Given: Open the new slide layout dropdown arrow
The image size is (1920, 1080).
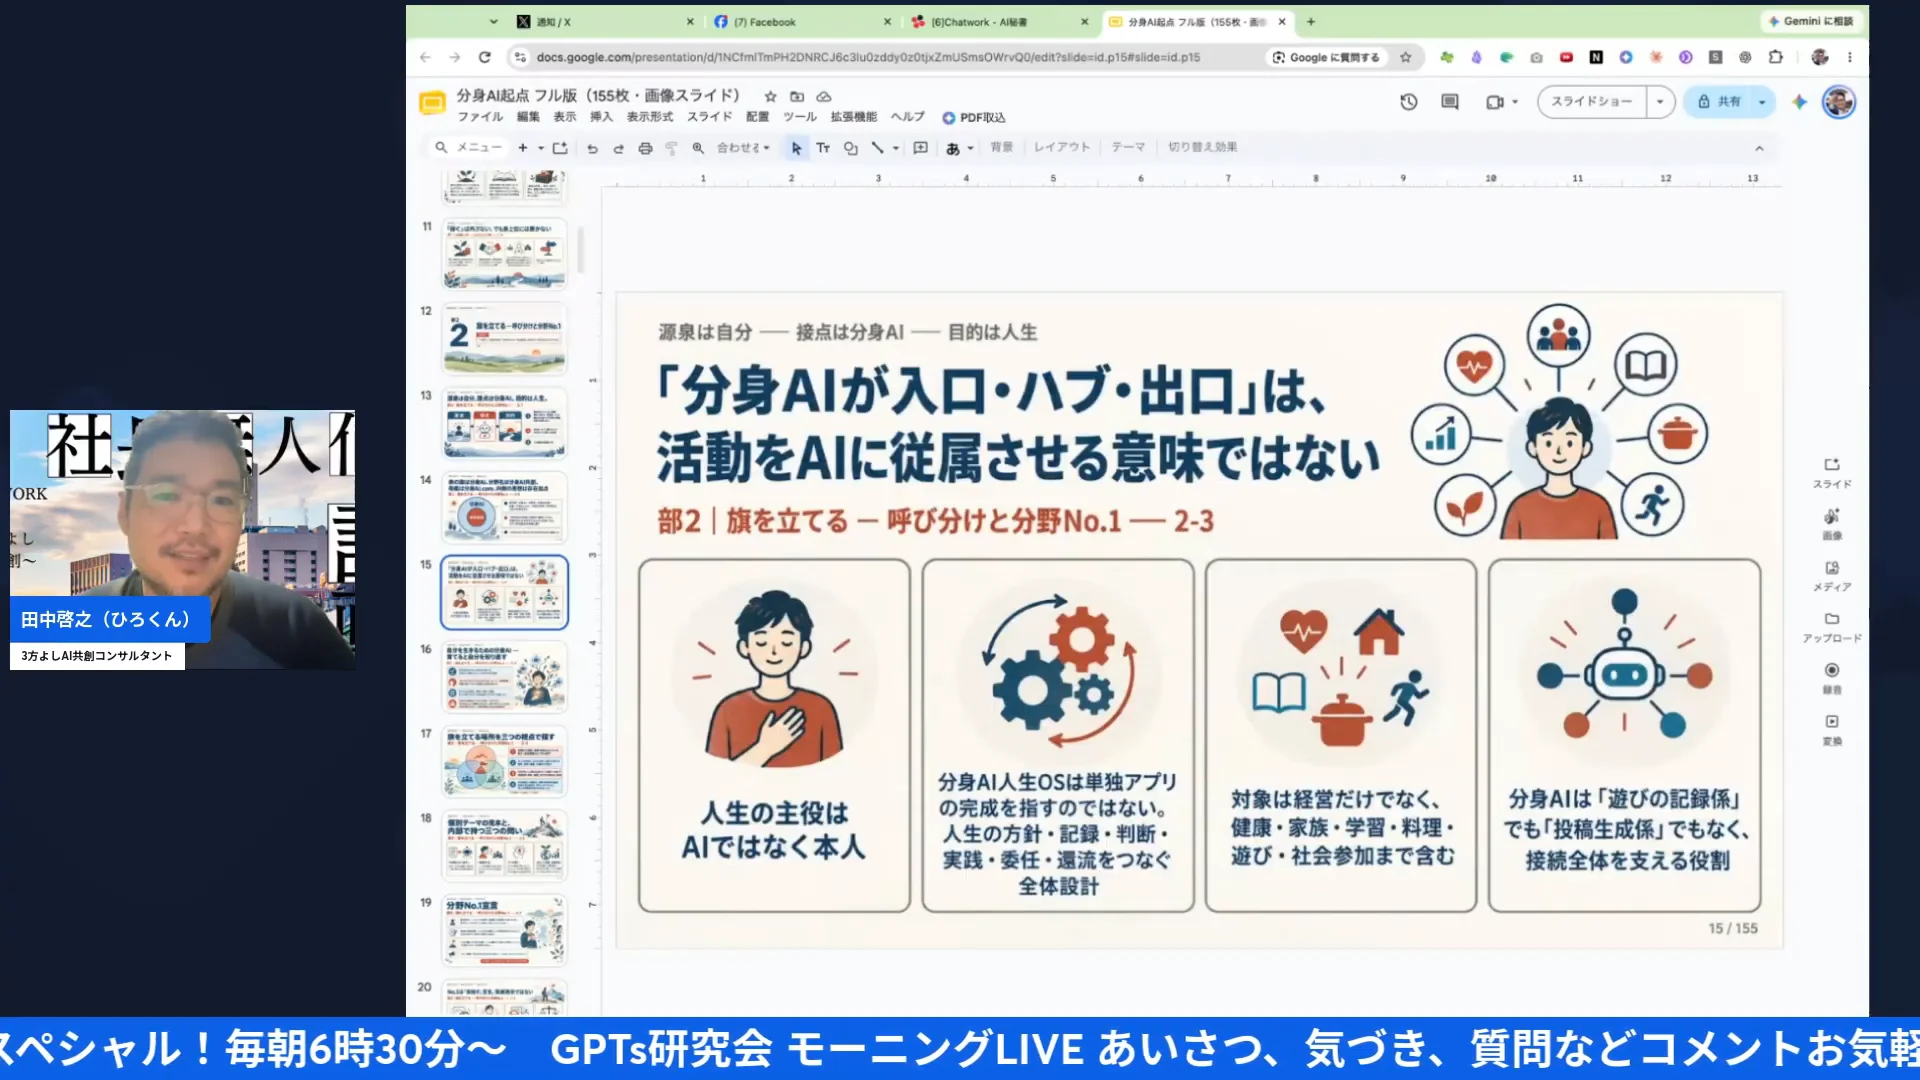Looking at the screenshot, I should coord(541,148).
